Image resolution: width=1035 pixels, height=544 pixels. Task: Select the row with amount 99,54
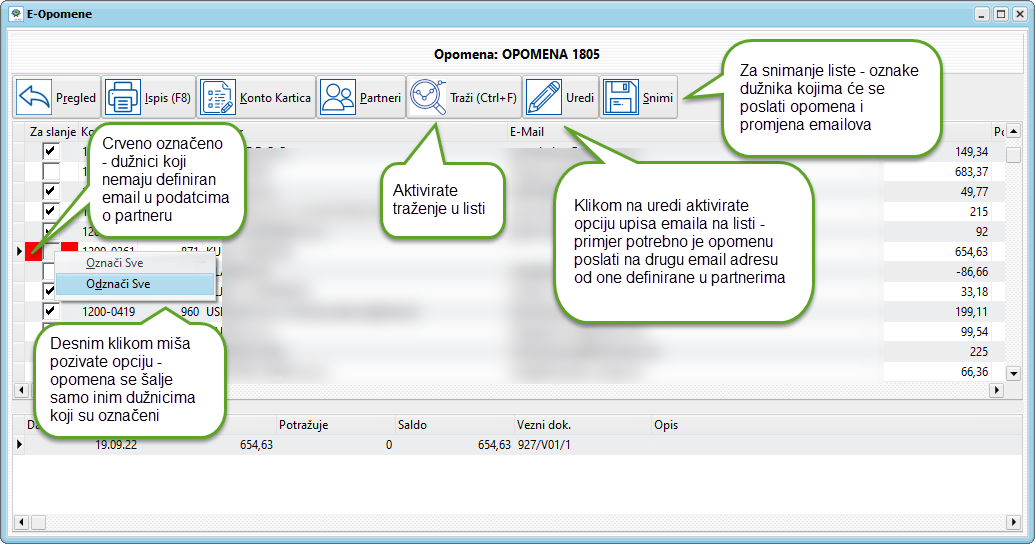(x=508, y=331)
